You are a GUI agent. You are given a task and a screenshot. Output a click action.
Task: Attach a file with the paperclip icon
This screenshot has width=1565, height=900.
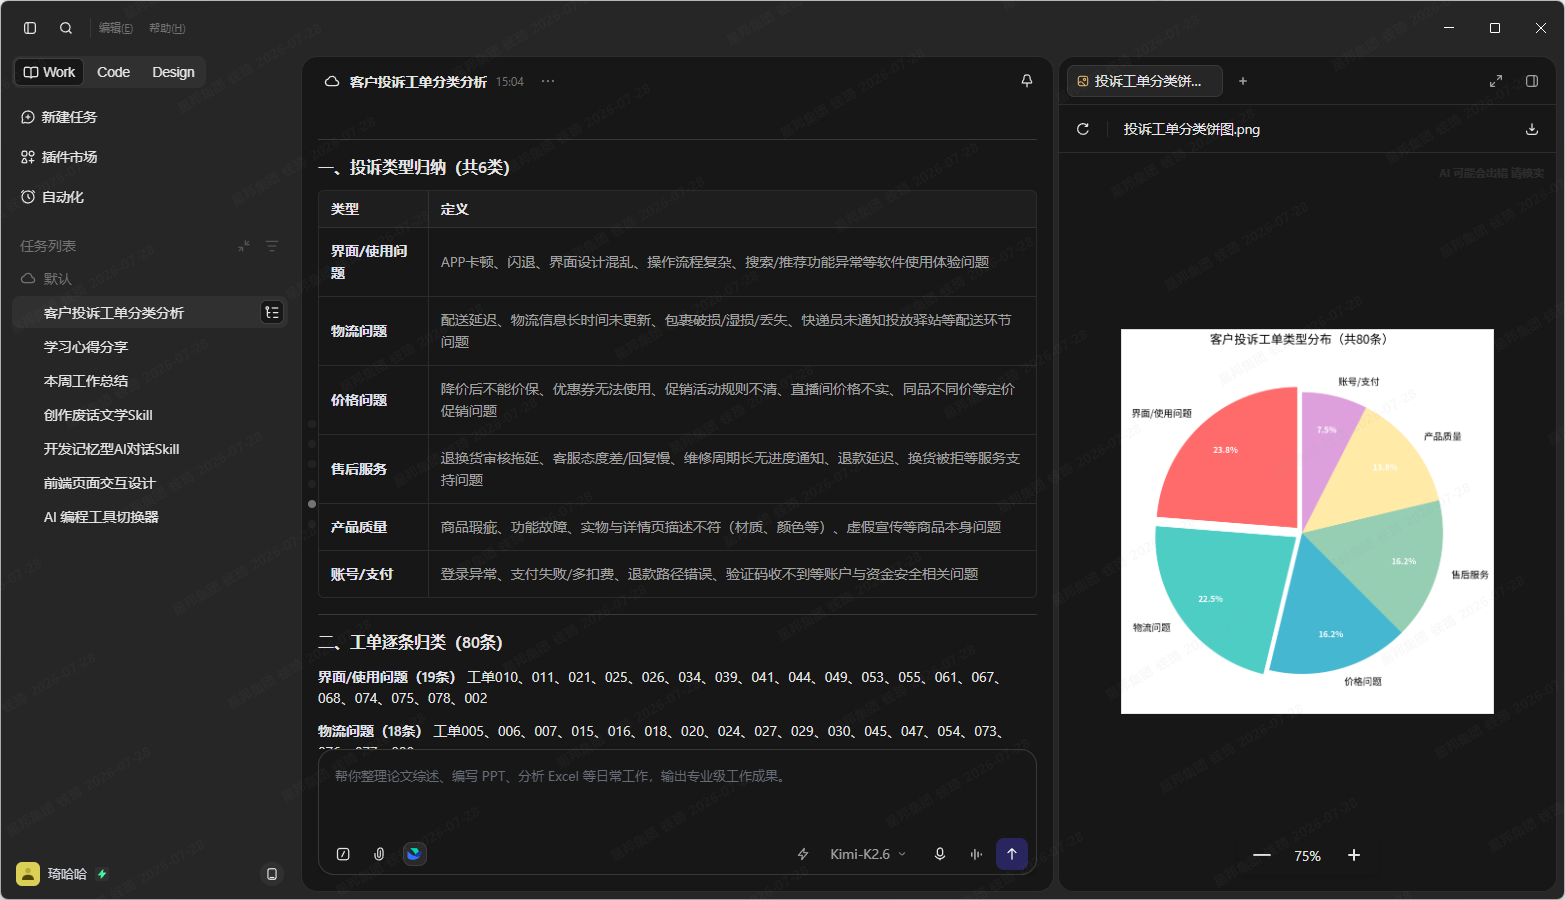379,854
